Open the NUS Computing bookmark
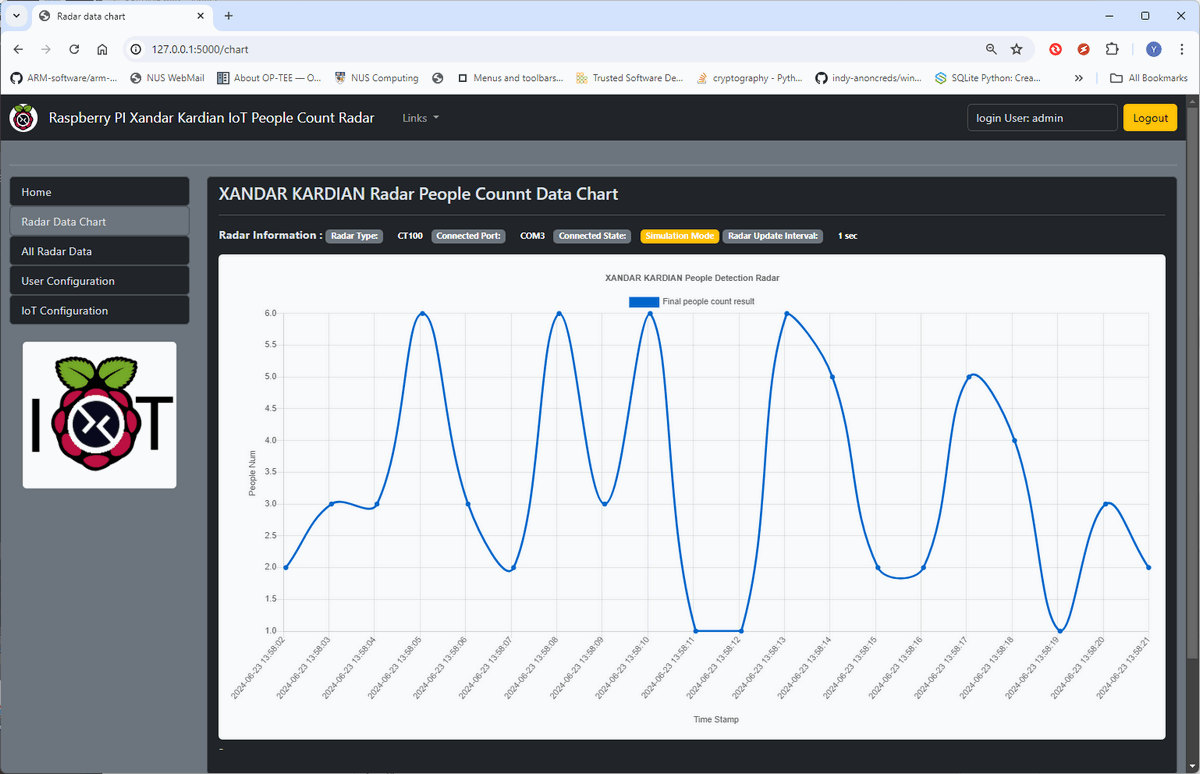The width and height of the screenshot is (1200, 774). pyautogui.click(x=377, y=78)
